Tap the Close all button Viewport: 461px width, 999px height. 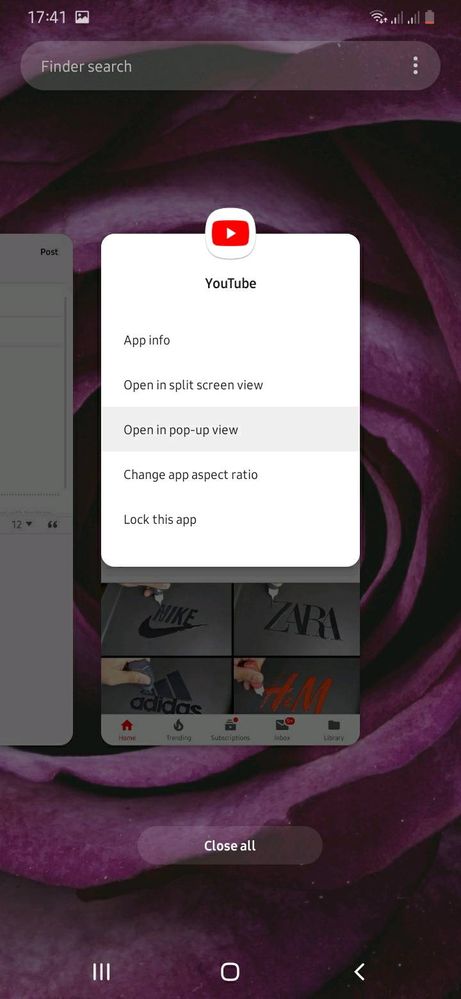pyautogui.click(x=230, y=846)
